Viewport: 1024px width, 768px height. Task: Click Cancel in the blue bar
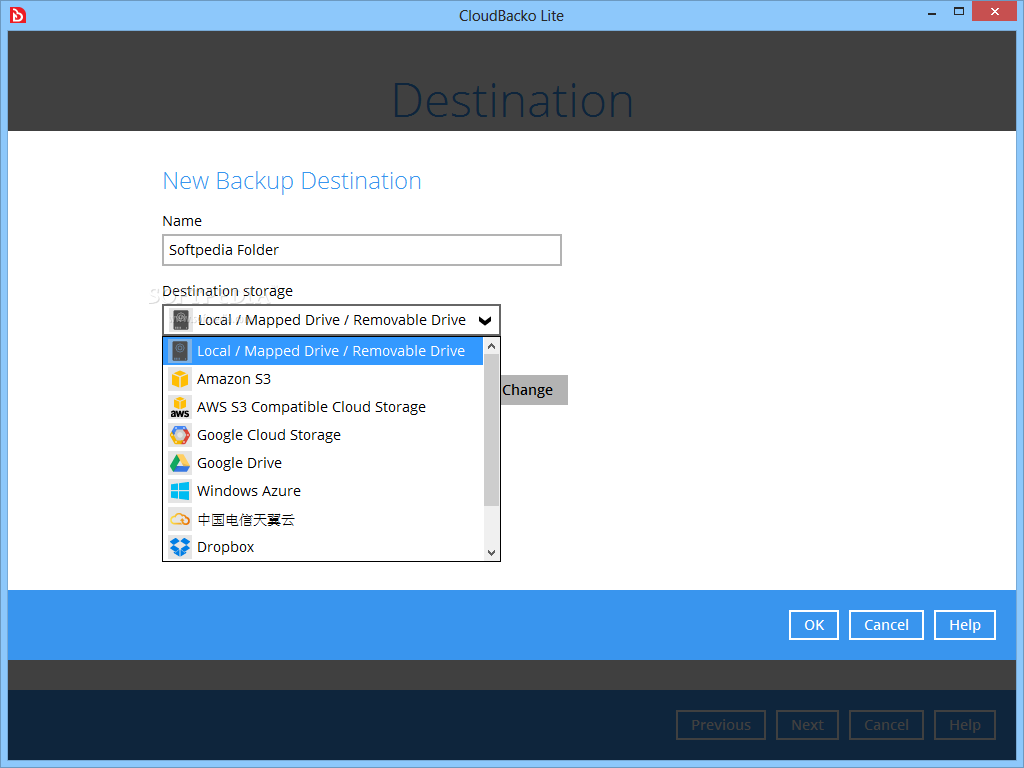tap(886, 625)
